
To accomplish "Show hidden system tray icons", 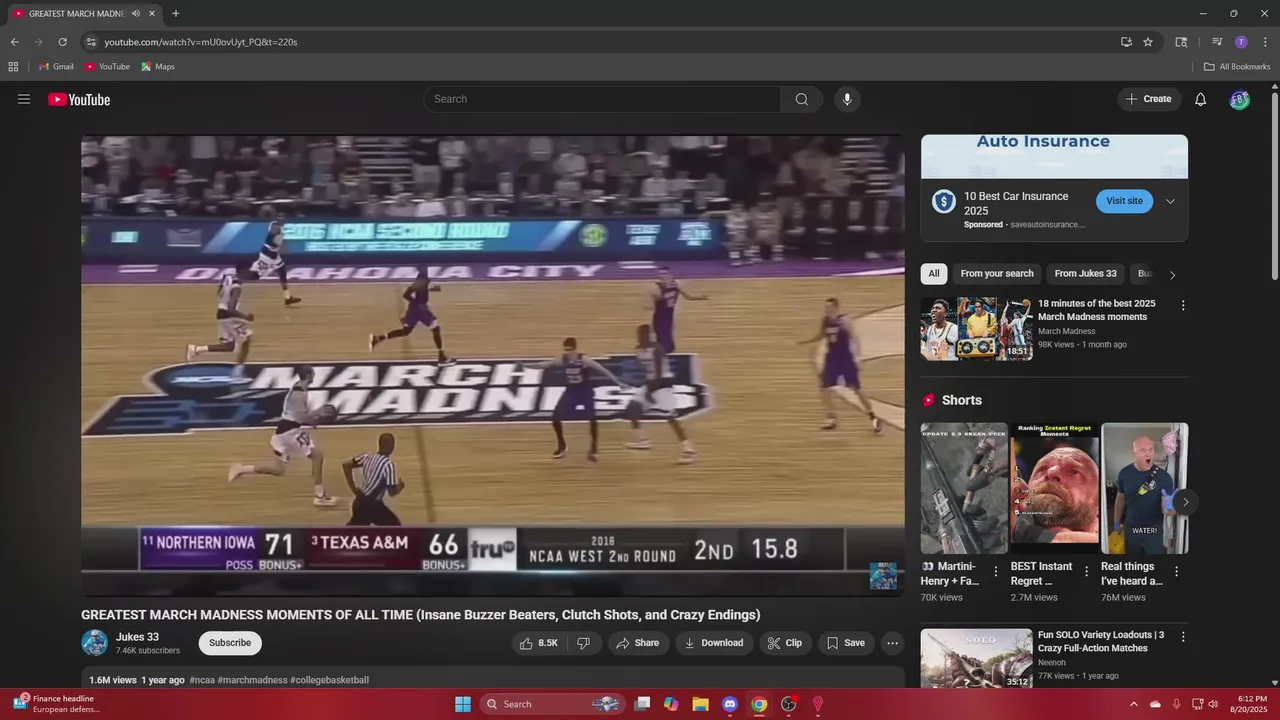I will tap(1133, 704).
